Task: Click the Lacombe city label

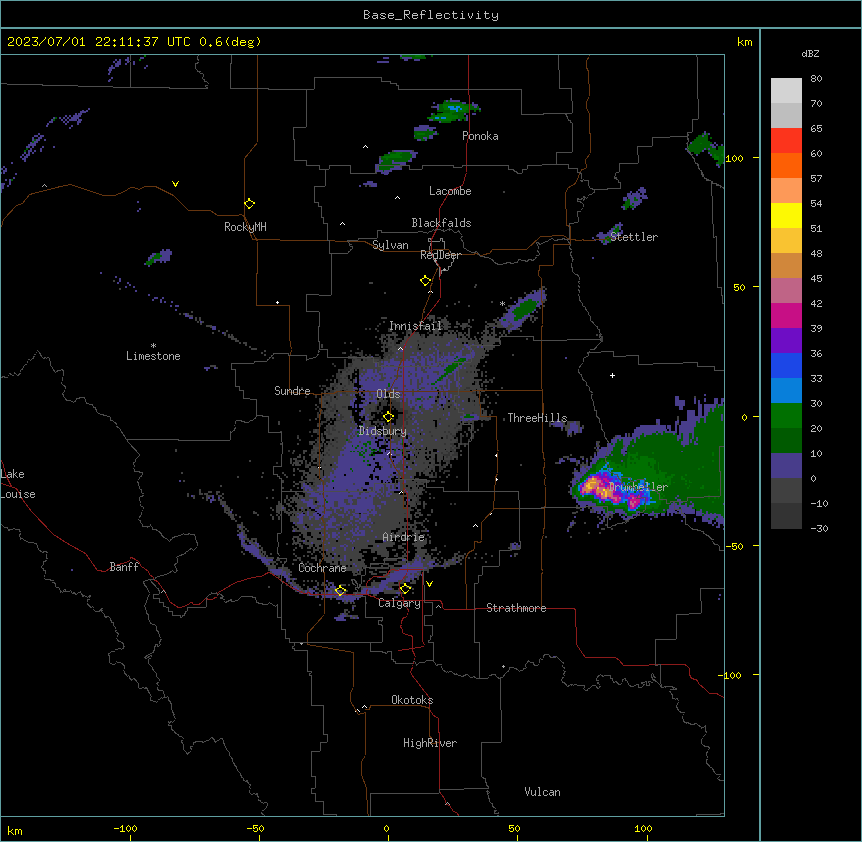Action: pos(450,191)
